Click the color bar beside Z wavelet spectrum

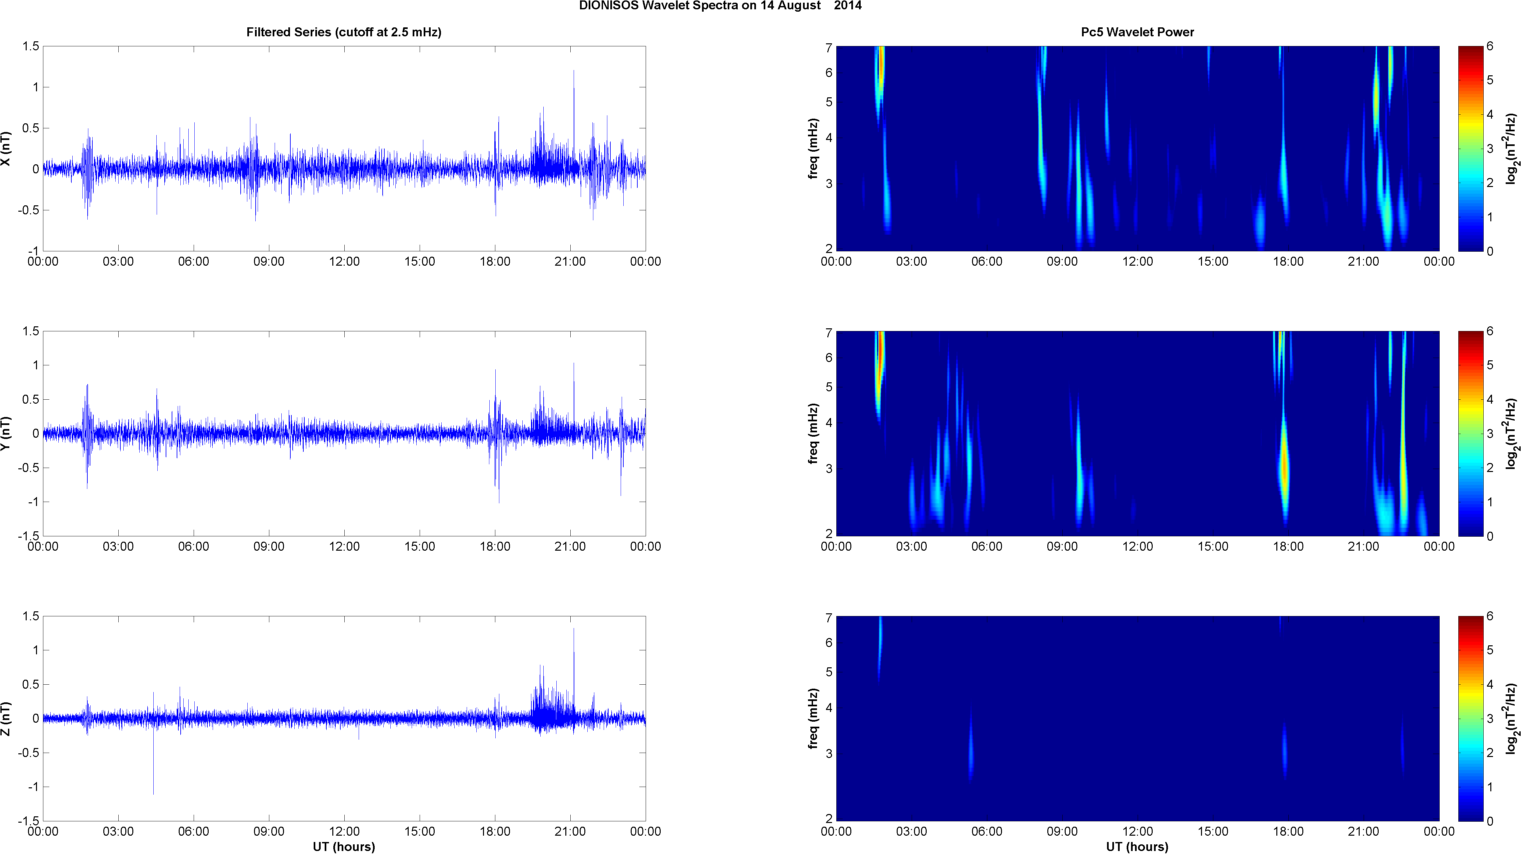click(x=1470, y=718)
